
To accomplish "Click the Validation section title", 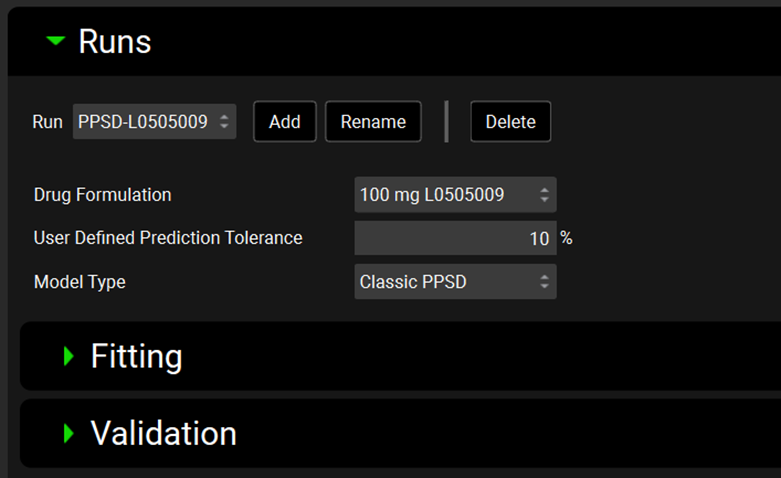I will tap(164, 433).
